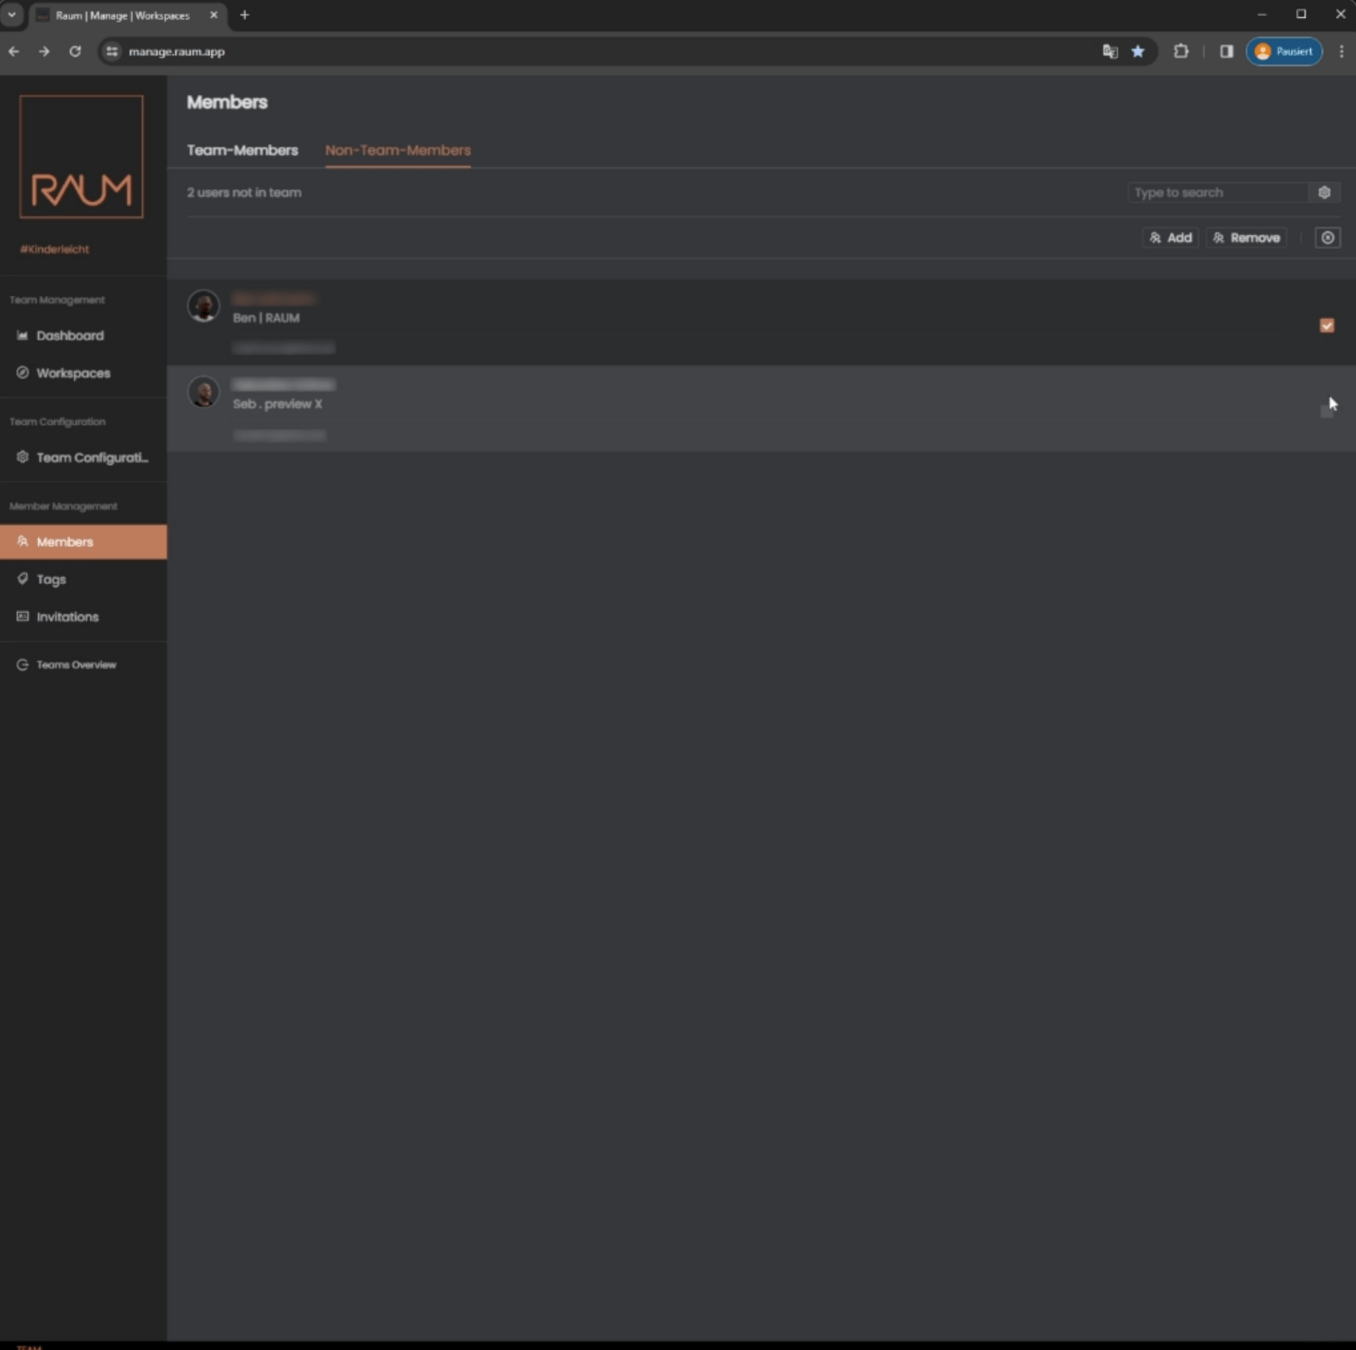Click the Teams Overview icon in sidebar
The image size is (1356, 1350).
pyautogui.click(x=22, y=665)
